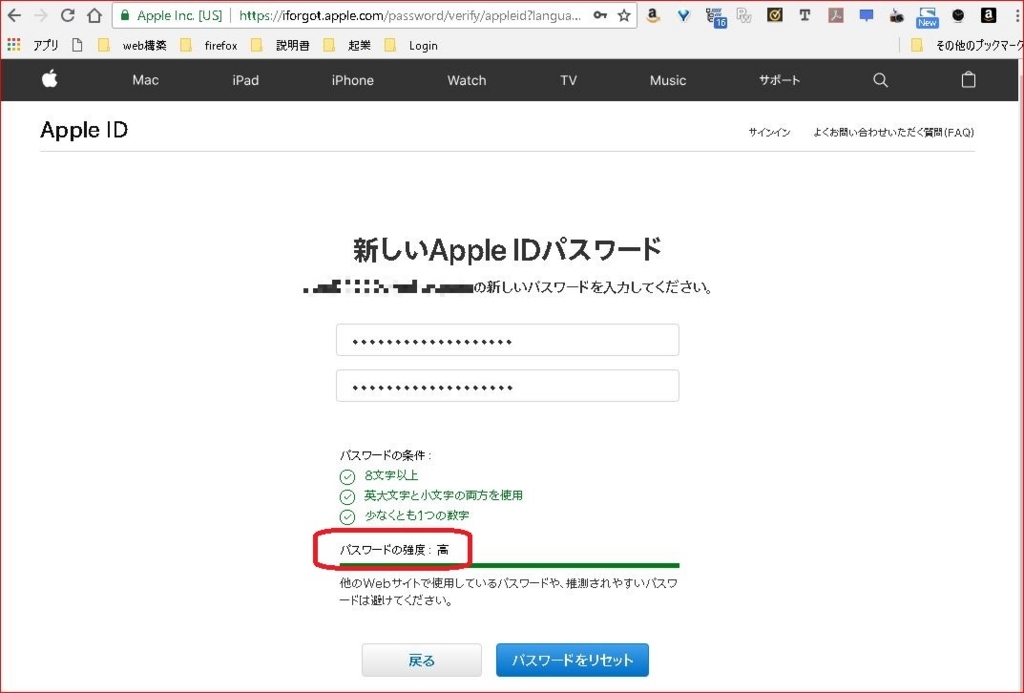Click the Apple ID heading link
The height and width of the screenshot is (693, 1024).
84,129
